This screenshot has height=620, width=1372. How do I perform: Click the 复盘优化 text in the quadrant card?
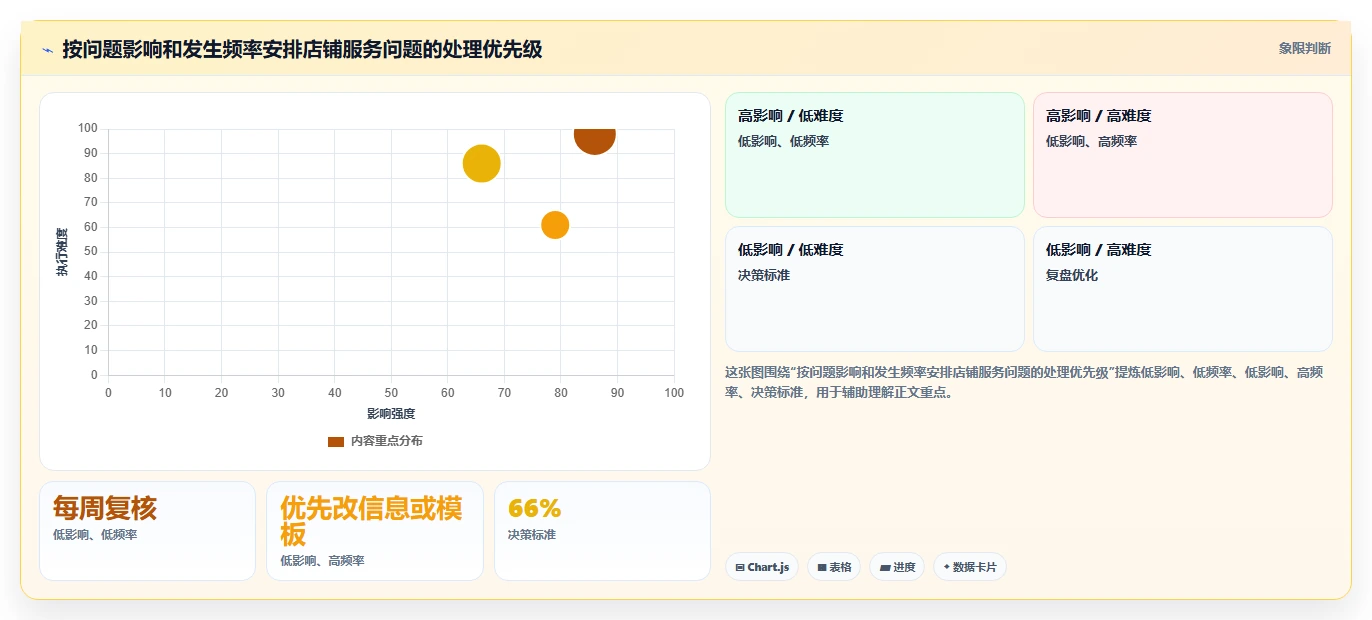1072,275
